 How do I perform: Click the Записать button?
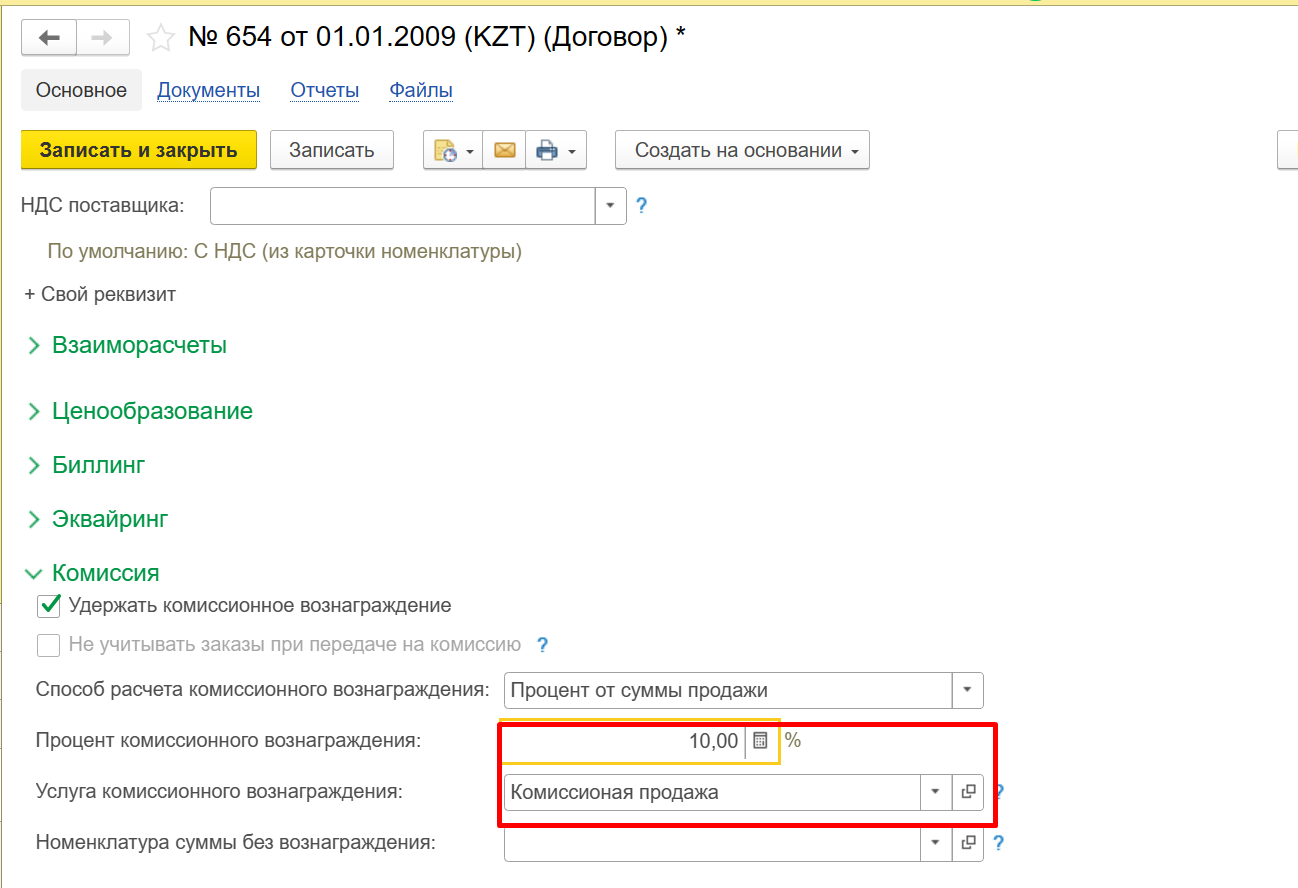[x=332, y=150]
